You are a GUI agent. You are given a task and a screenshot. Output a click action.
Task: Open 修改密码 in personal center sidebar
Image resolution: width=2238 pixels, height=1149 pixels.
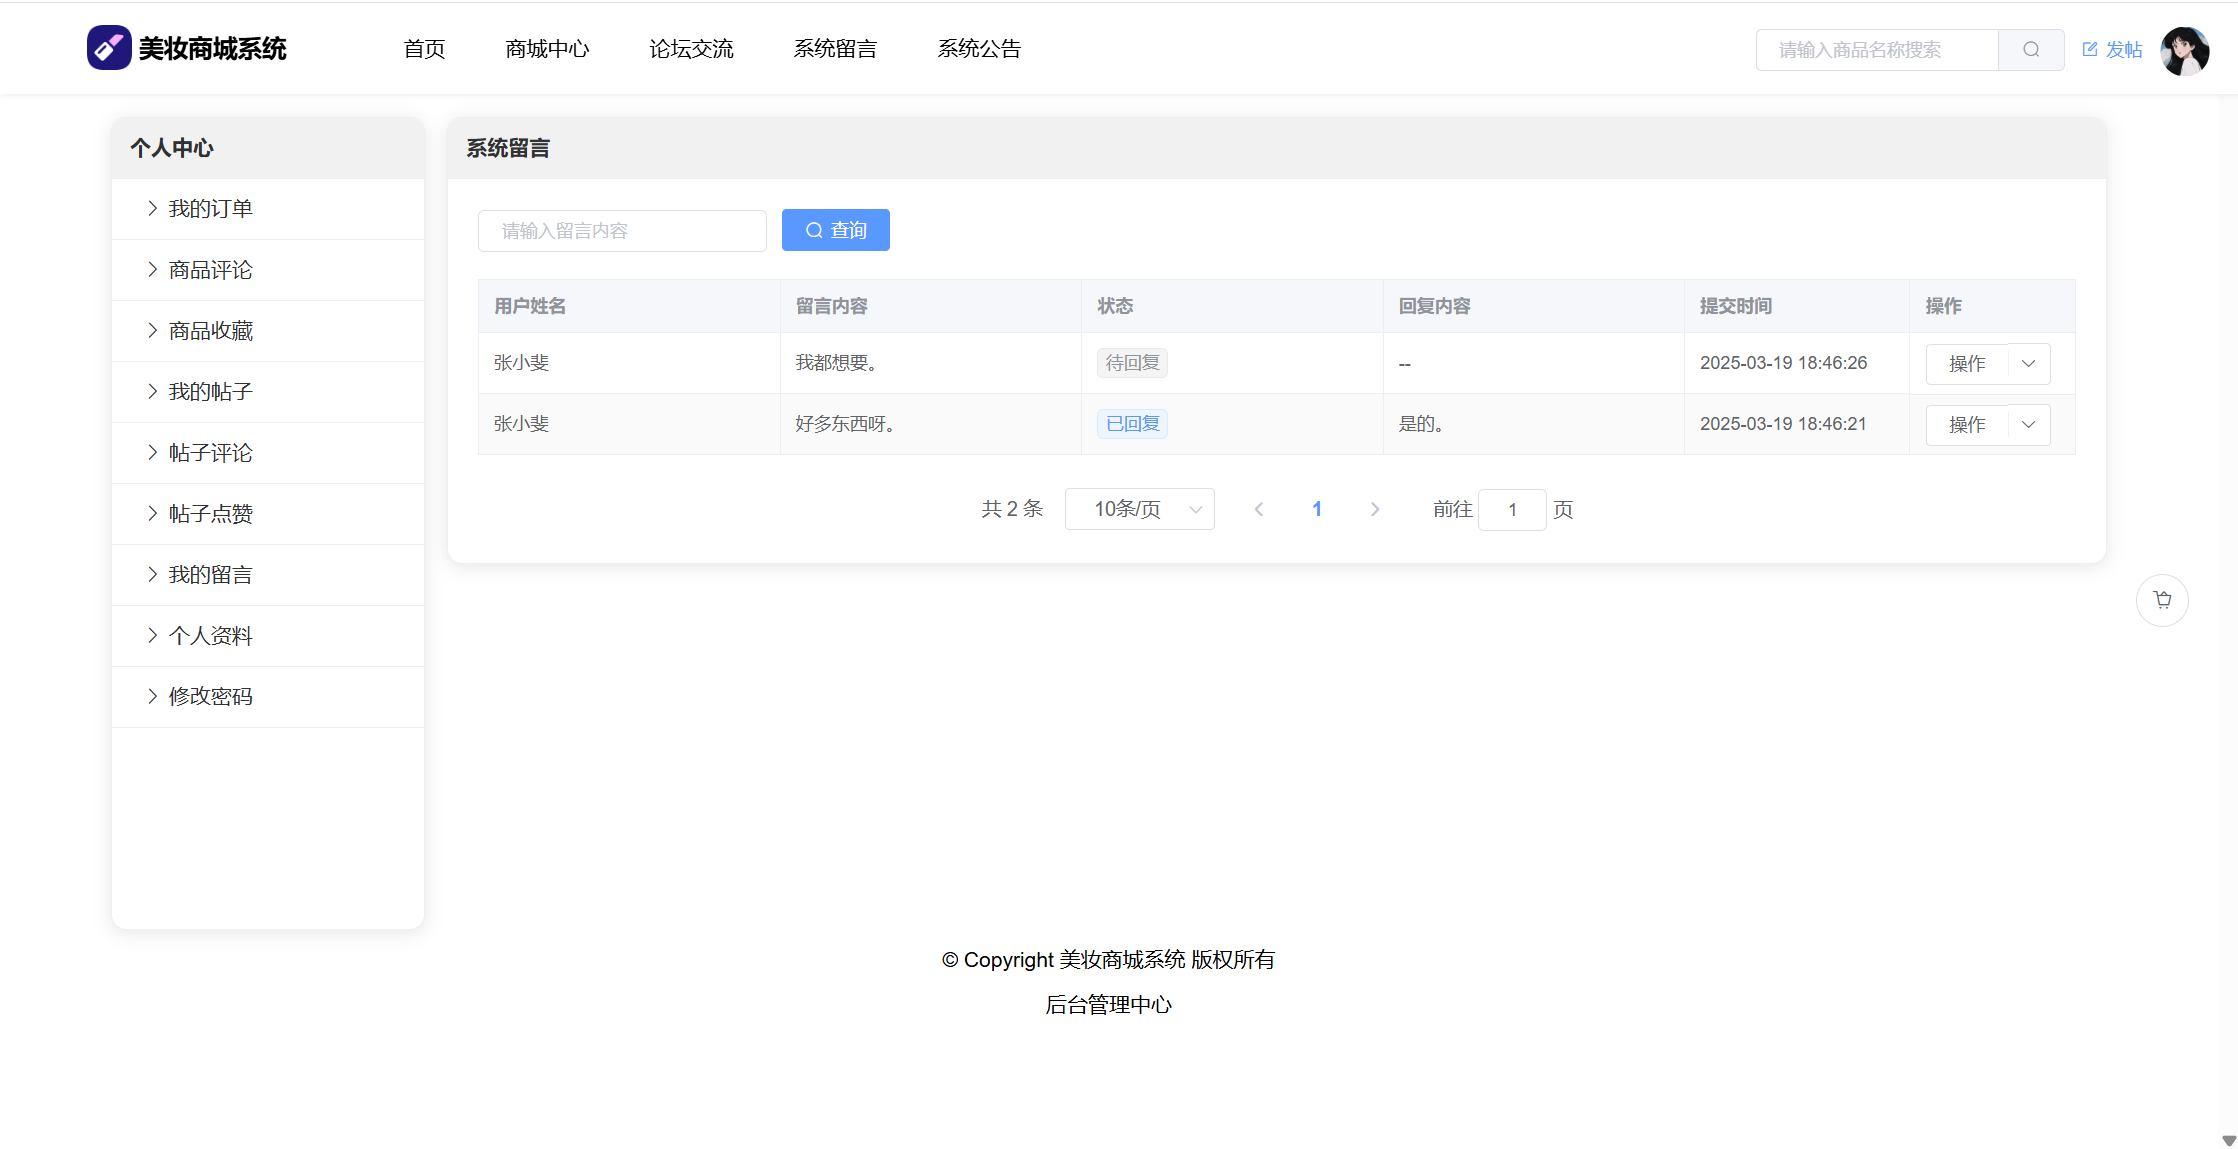(x=210, y=697)
